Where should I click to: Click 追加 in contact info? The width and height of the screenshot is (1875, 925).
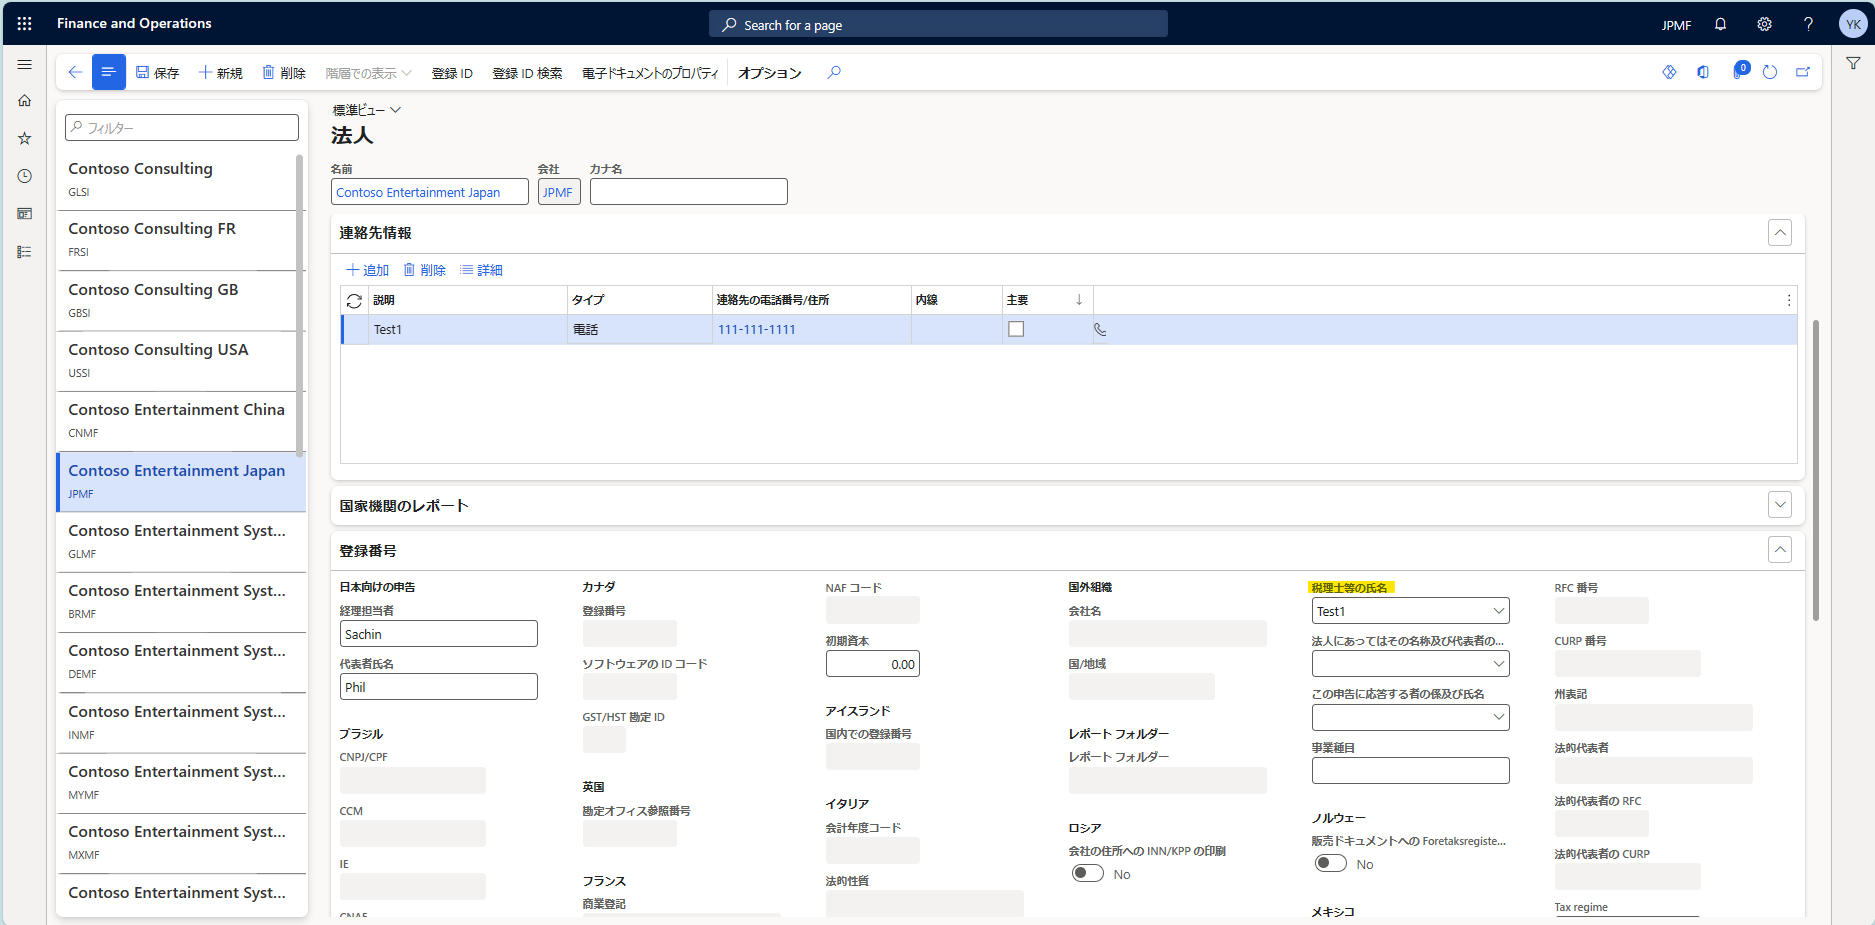tap(367, 270)
